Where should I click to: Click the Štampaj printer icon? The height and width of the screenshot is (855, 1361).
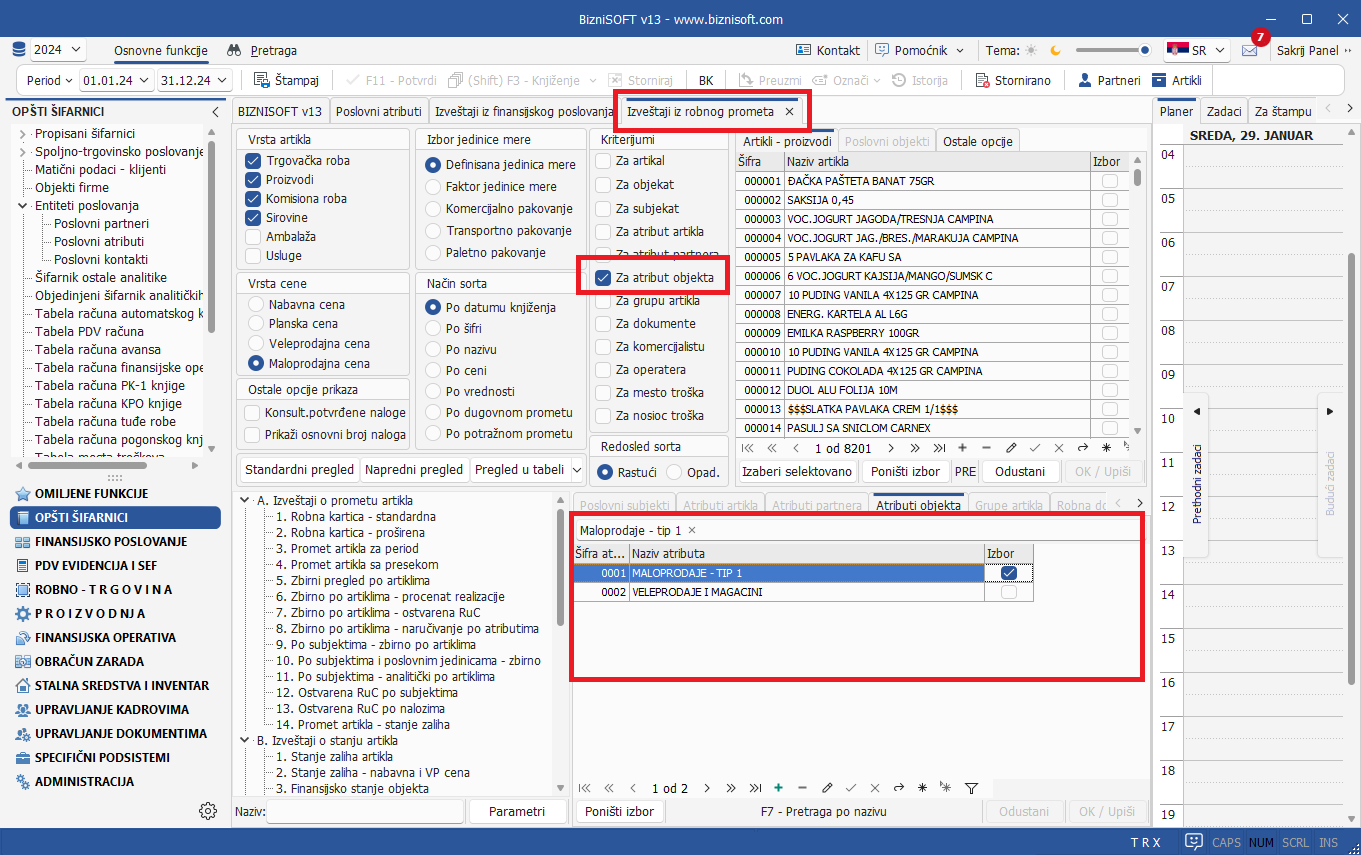[x=262, y=80]
